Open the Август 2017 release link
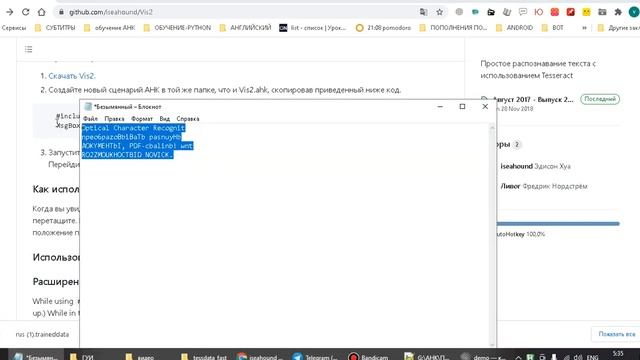 pos(533,99)
